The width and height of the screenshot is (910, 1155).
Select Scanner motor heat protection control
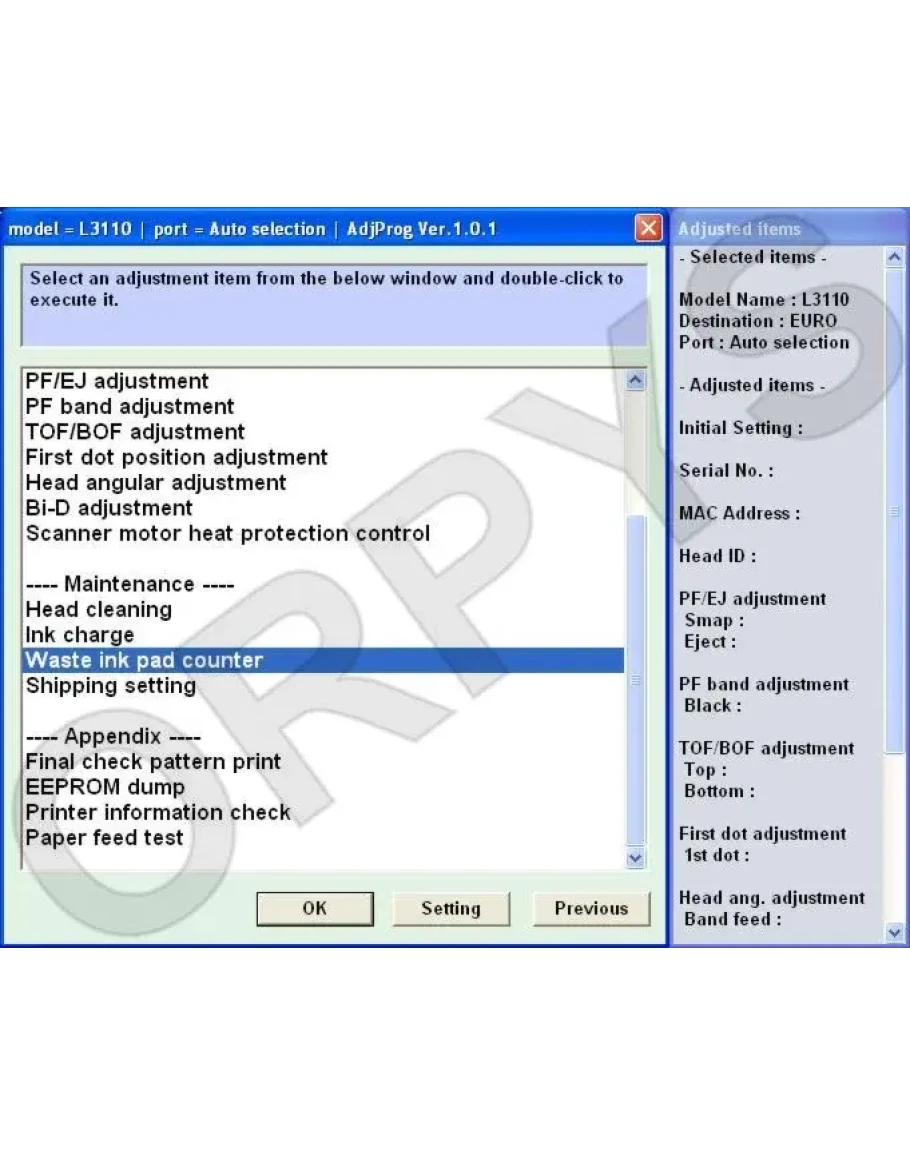pos(228,533)
